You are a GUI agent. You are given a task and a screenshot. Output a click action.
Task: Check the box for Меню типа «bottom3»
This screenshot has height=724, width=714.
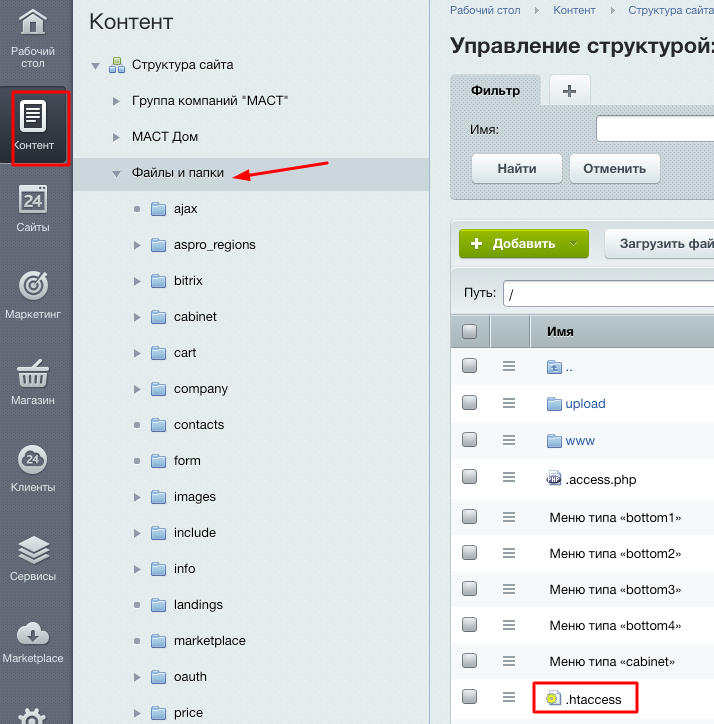click(x=470, y=588)
